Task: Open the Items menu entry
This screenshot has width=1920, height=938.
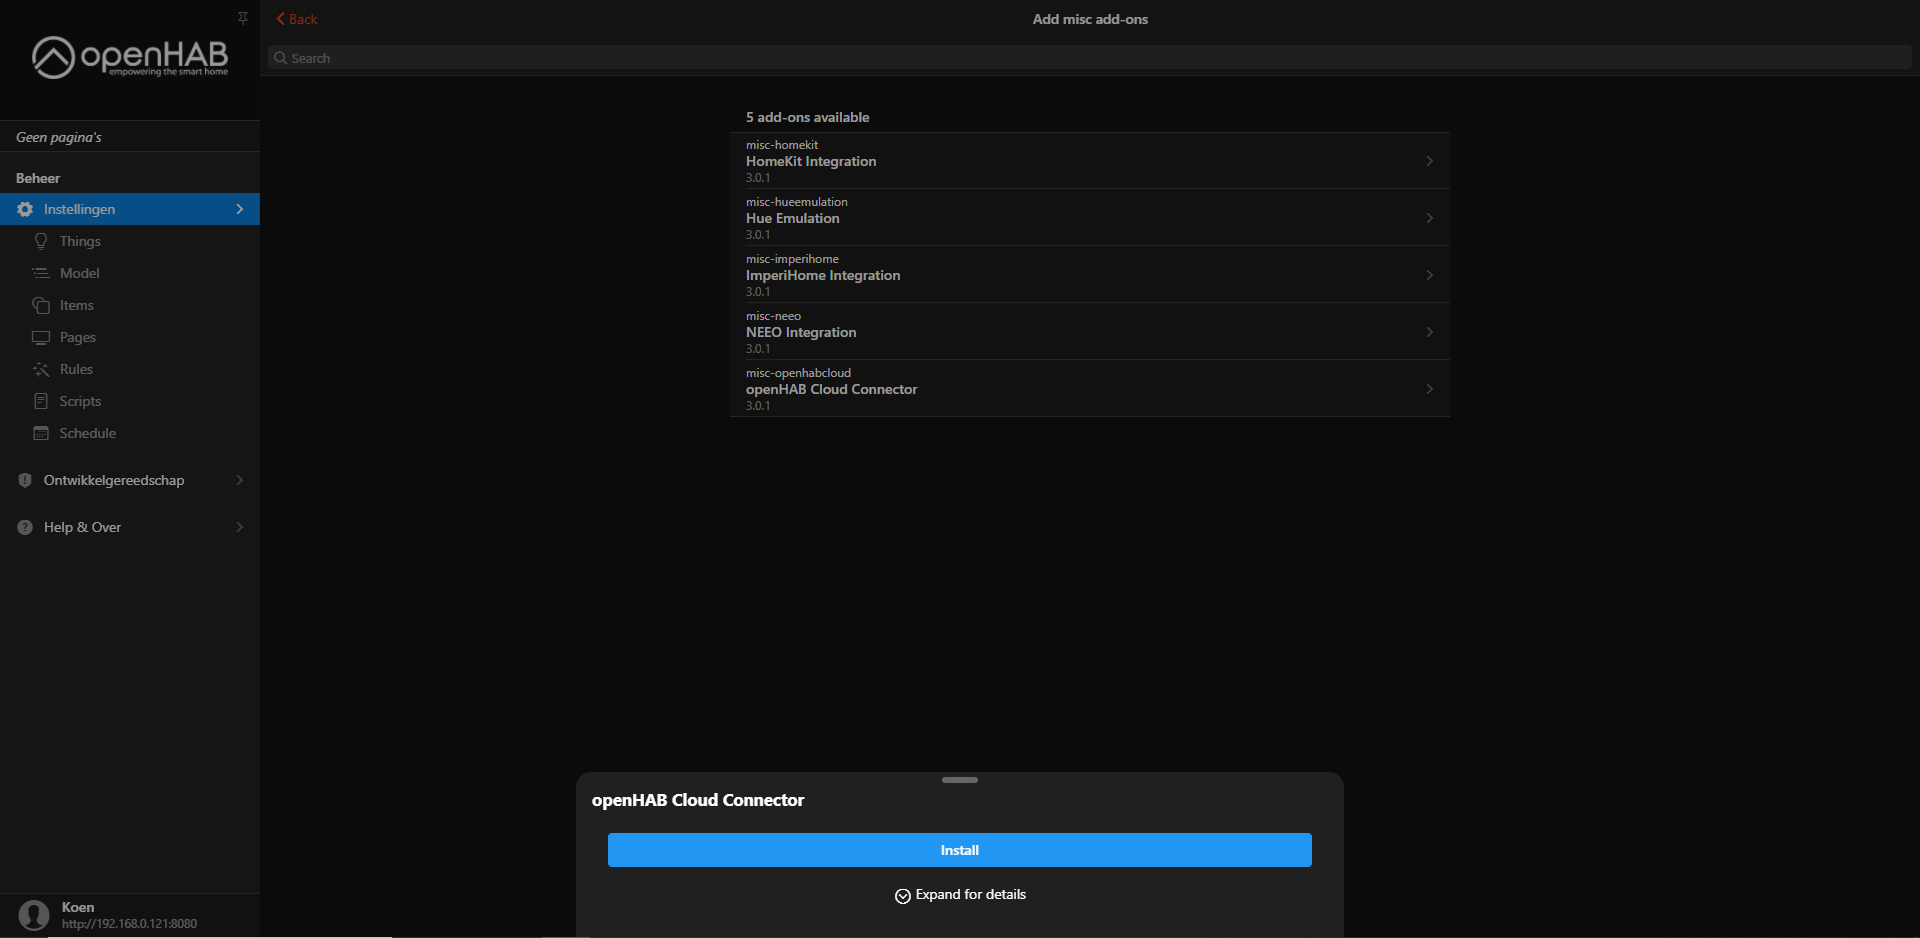Action: [x=130, y=305]
